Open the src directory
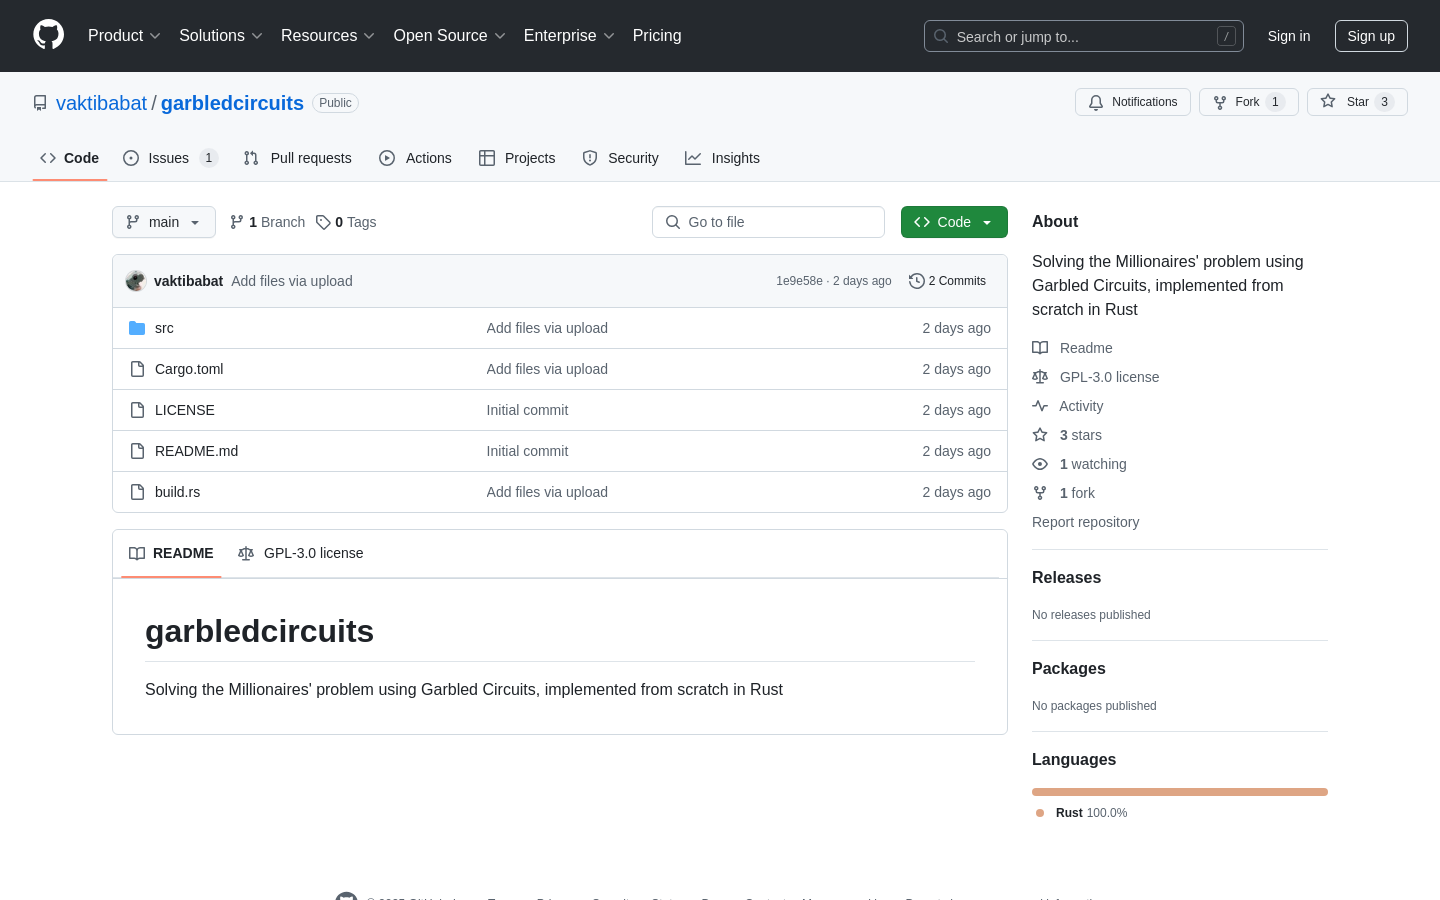 [x=164, y=328]
